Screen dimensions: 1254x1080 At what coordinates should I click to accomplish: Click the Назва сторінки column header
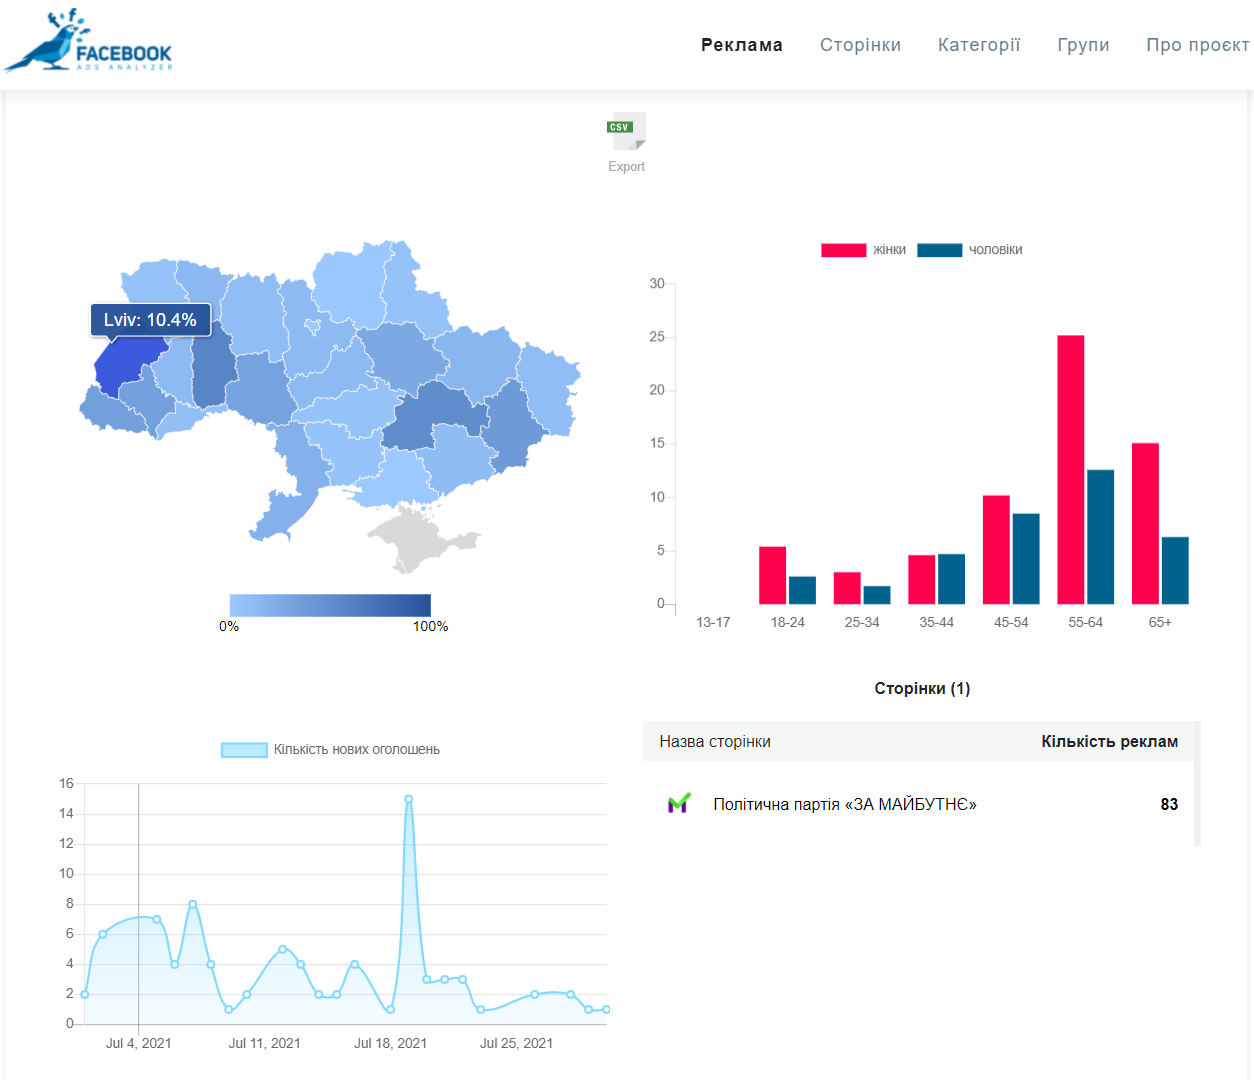point(714,742)
